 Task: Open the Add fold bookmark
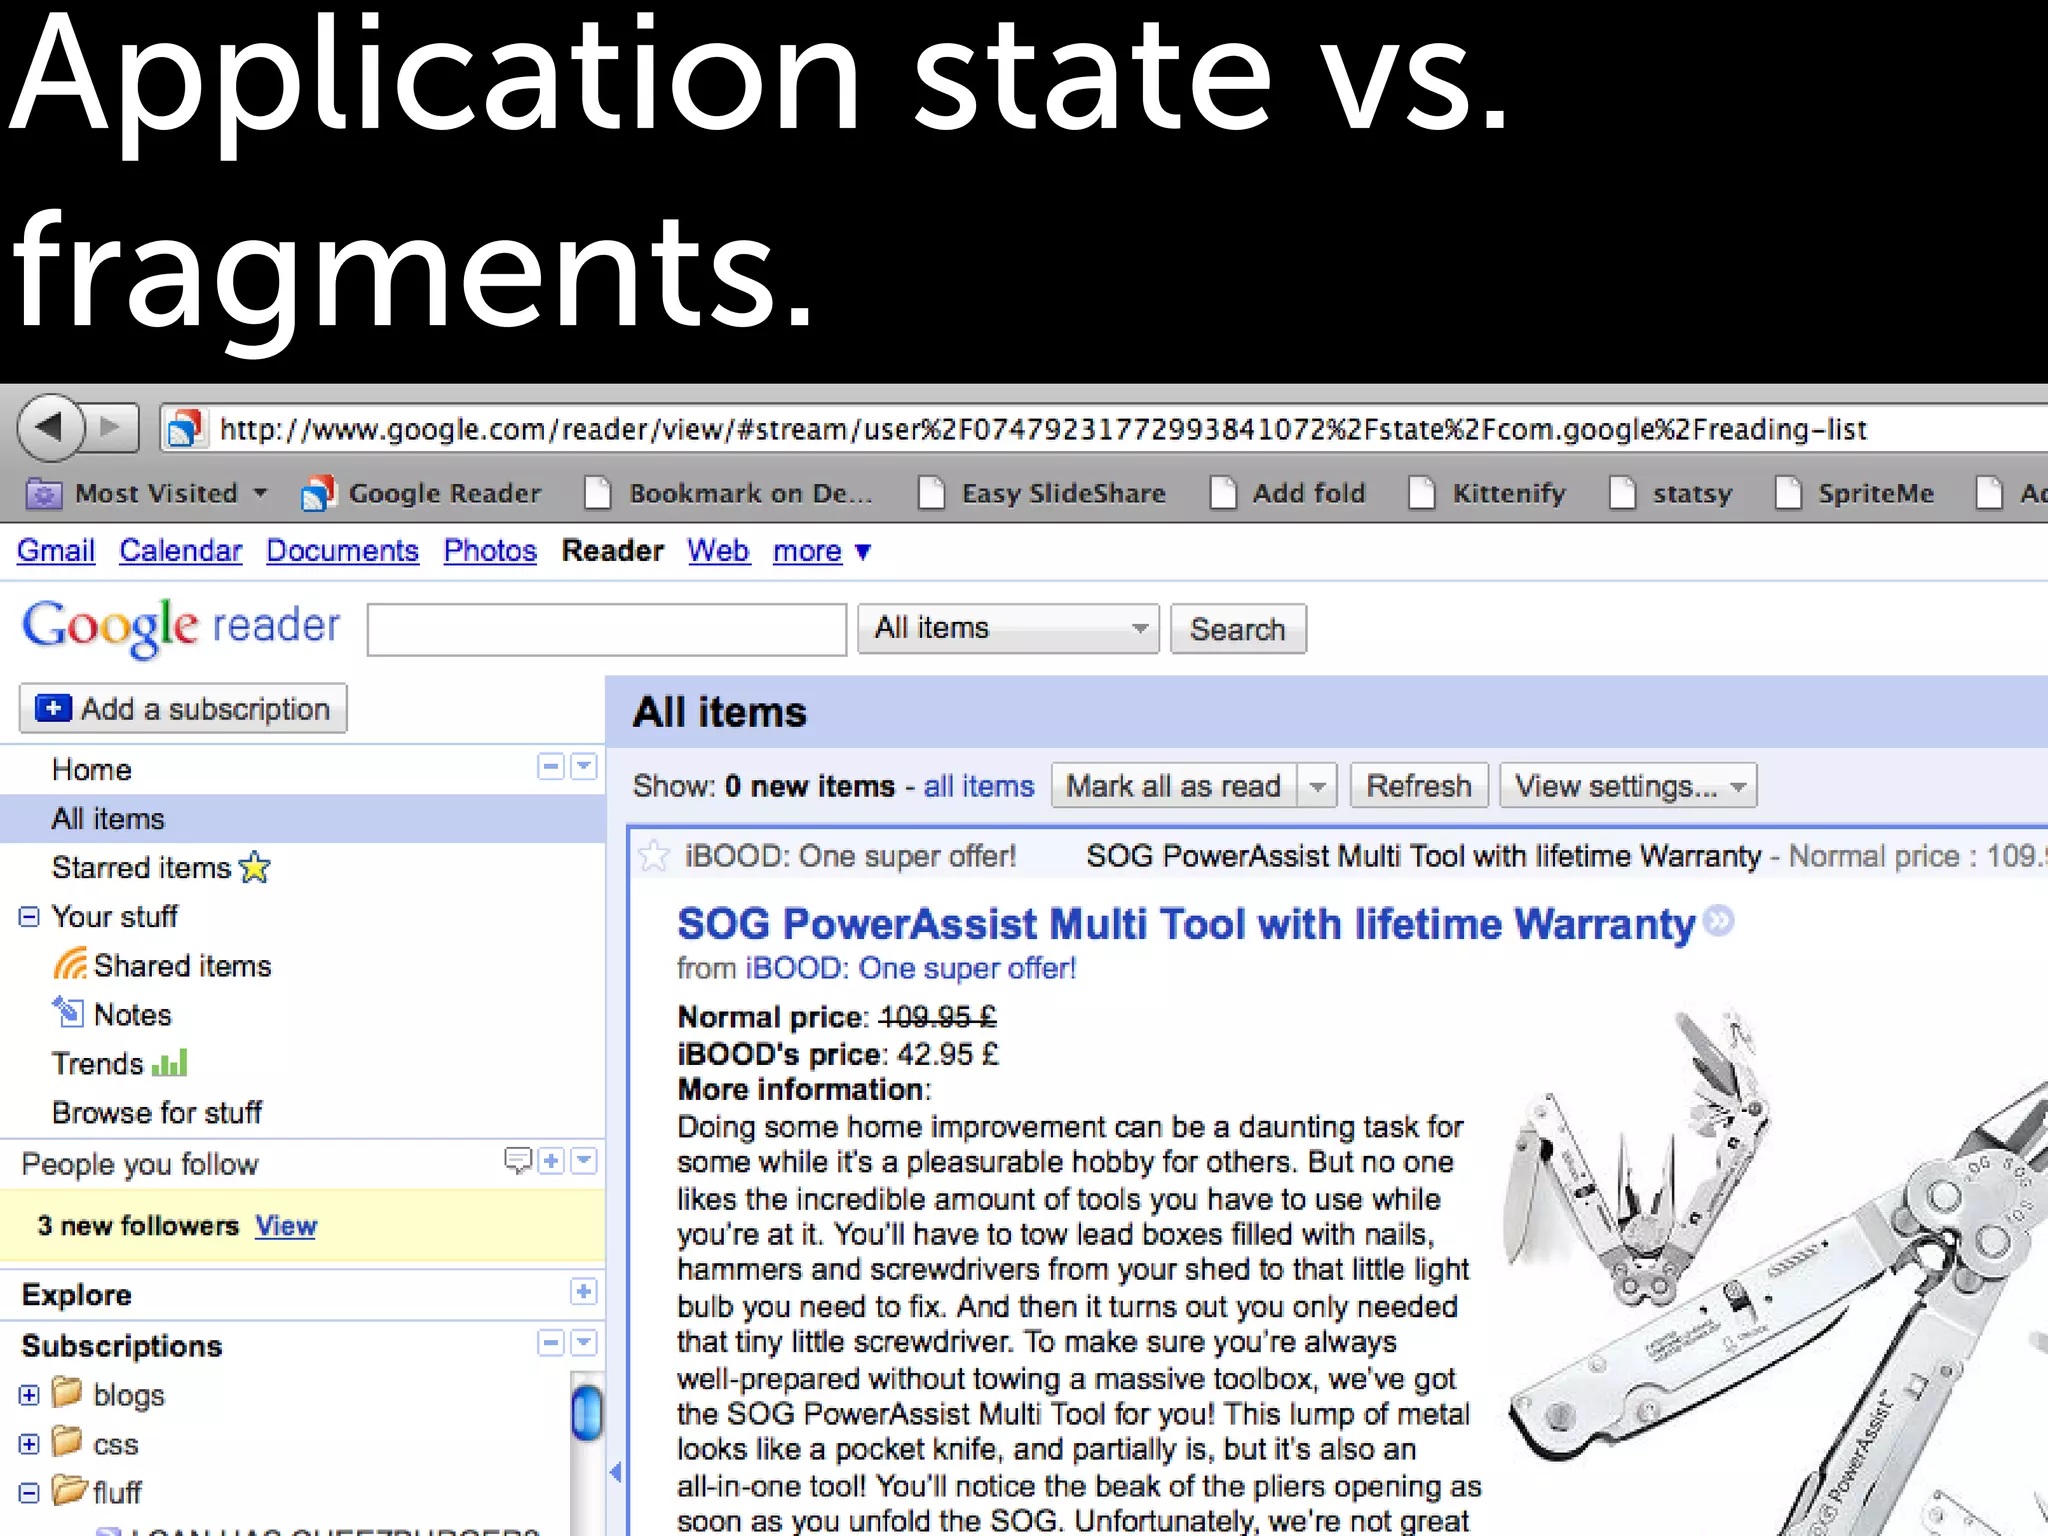click(x=1287, y=493)
